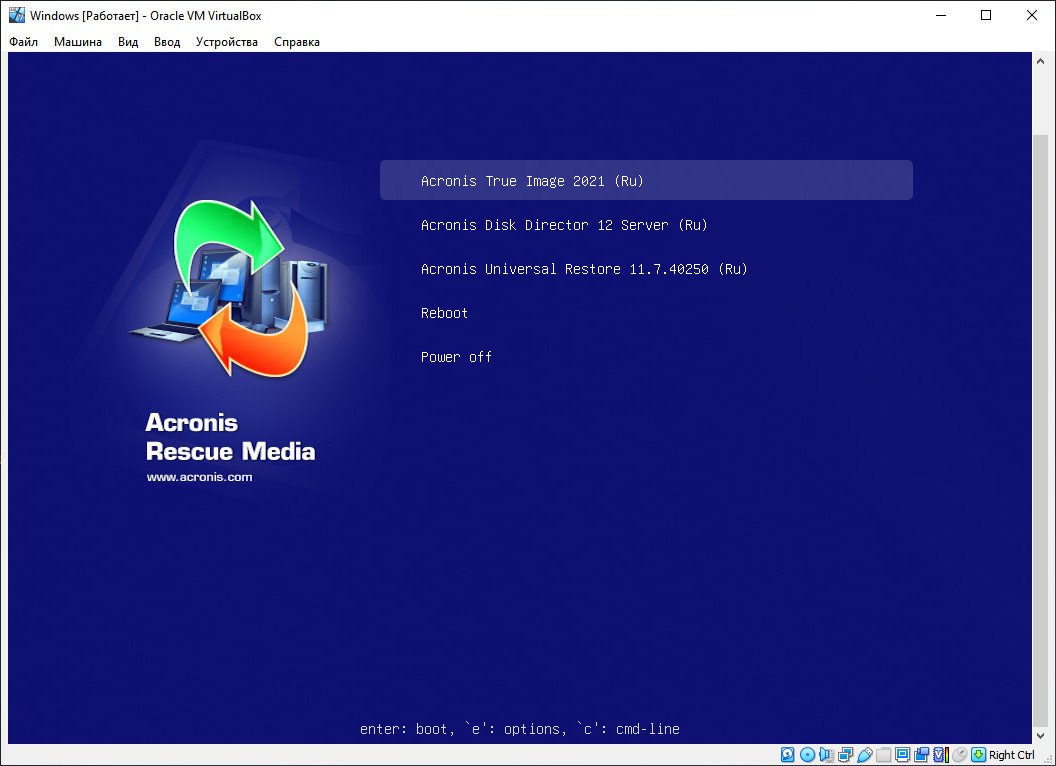This screenshot has height=766, width=1056.
Task: Maximize the VirtualBox window
Action: [986, 15]
